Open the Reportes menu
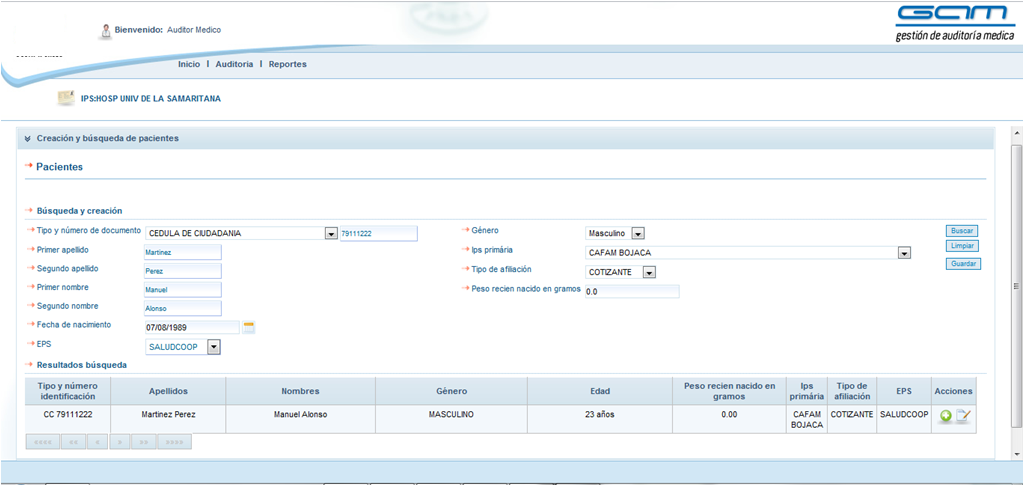This screenshot has width=1024, height=486. (x=287, y=64)
